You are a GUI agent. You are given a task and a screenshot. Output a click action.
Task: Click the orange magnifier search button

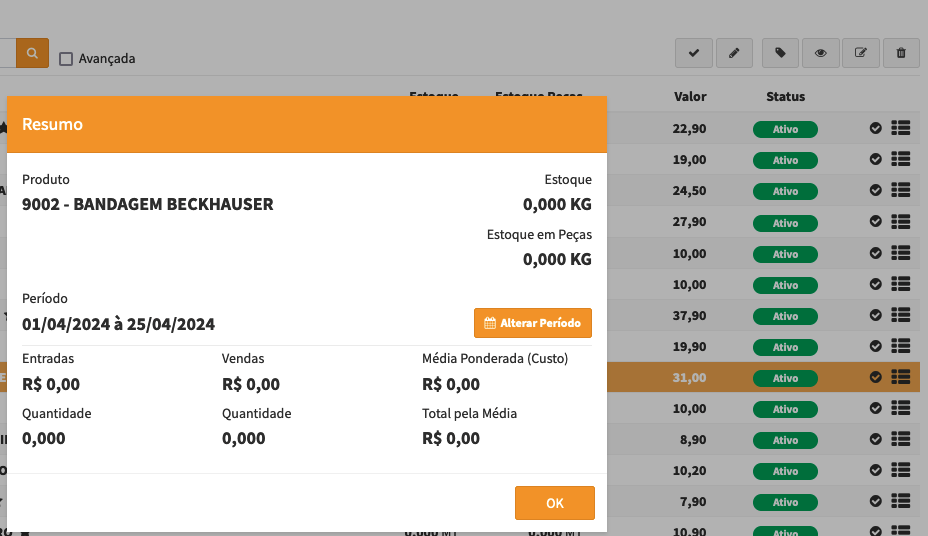[32, 53]
